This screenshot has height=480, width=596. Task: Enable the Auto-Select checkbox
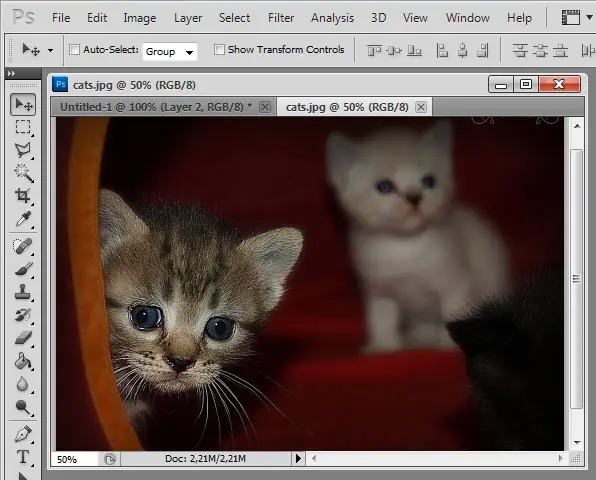click(x=74, y=49)
